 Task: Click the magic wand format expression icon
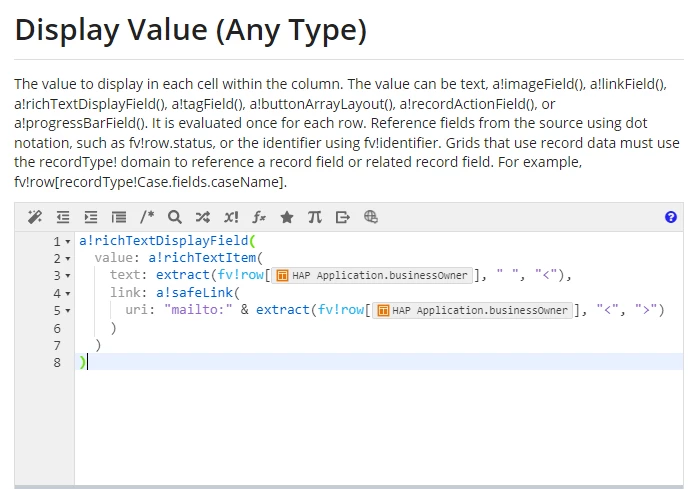pos(35,217)
